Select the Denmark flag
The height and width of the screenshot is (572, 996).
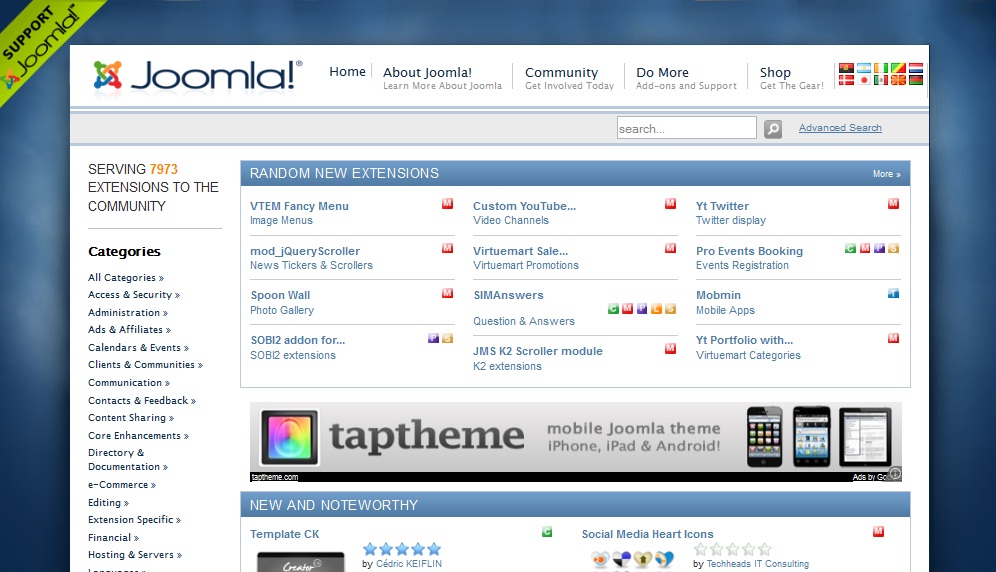(x=845, y=80)
